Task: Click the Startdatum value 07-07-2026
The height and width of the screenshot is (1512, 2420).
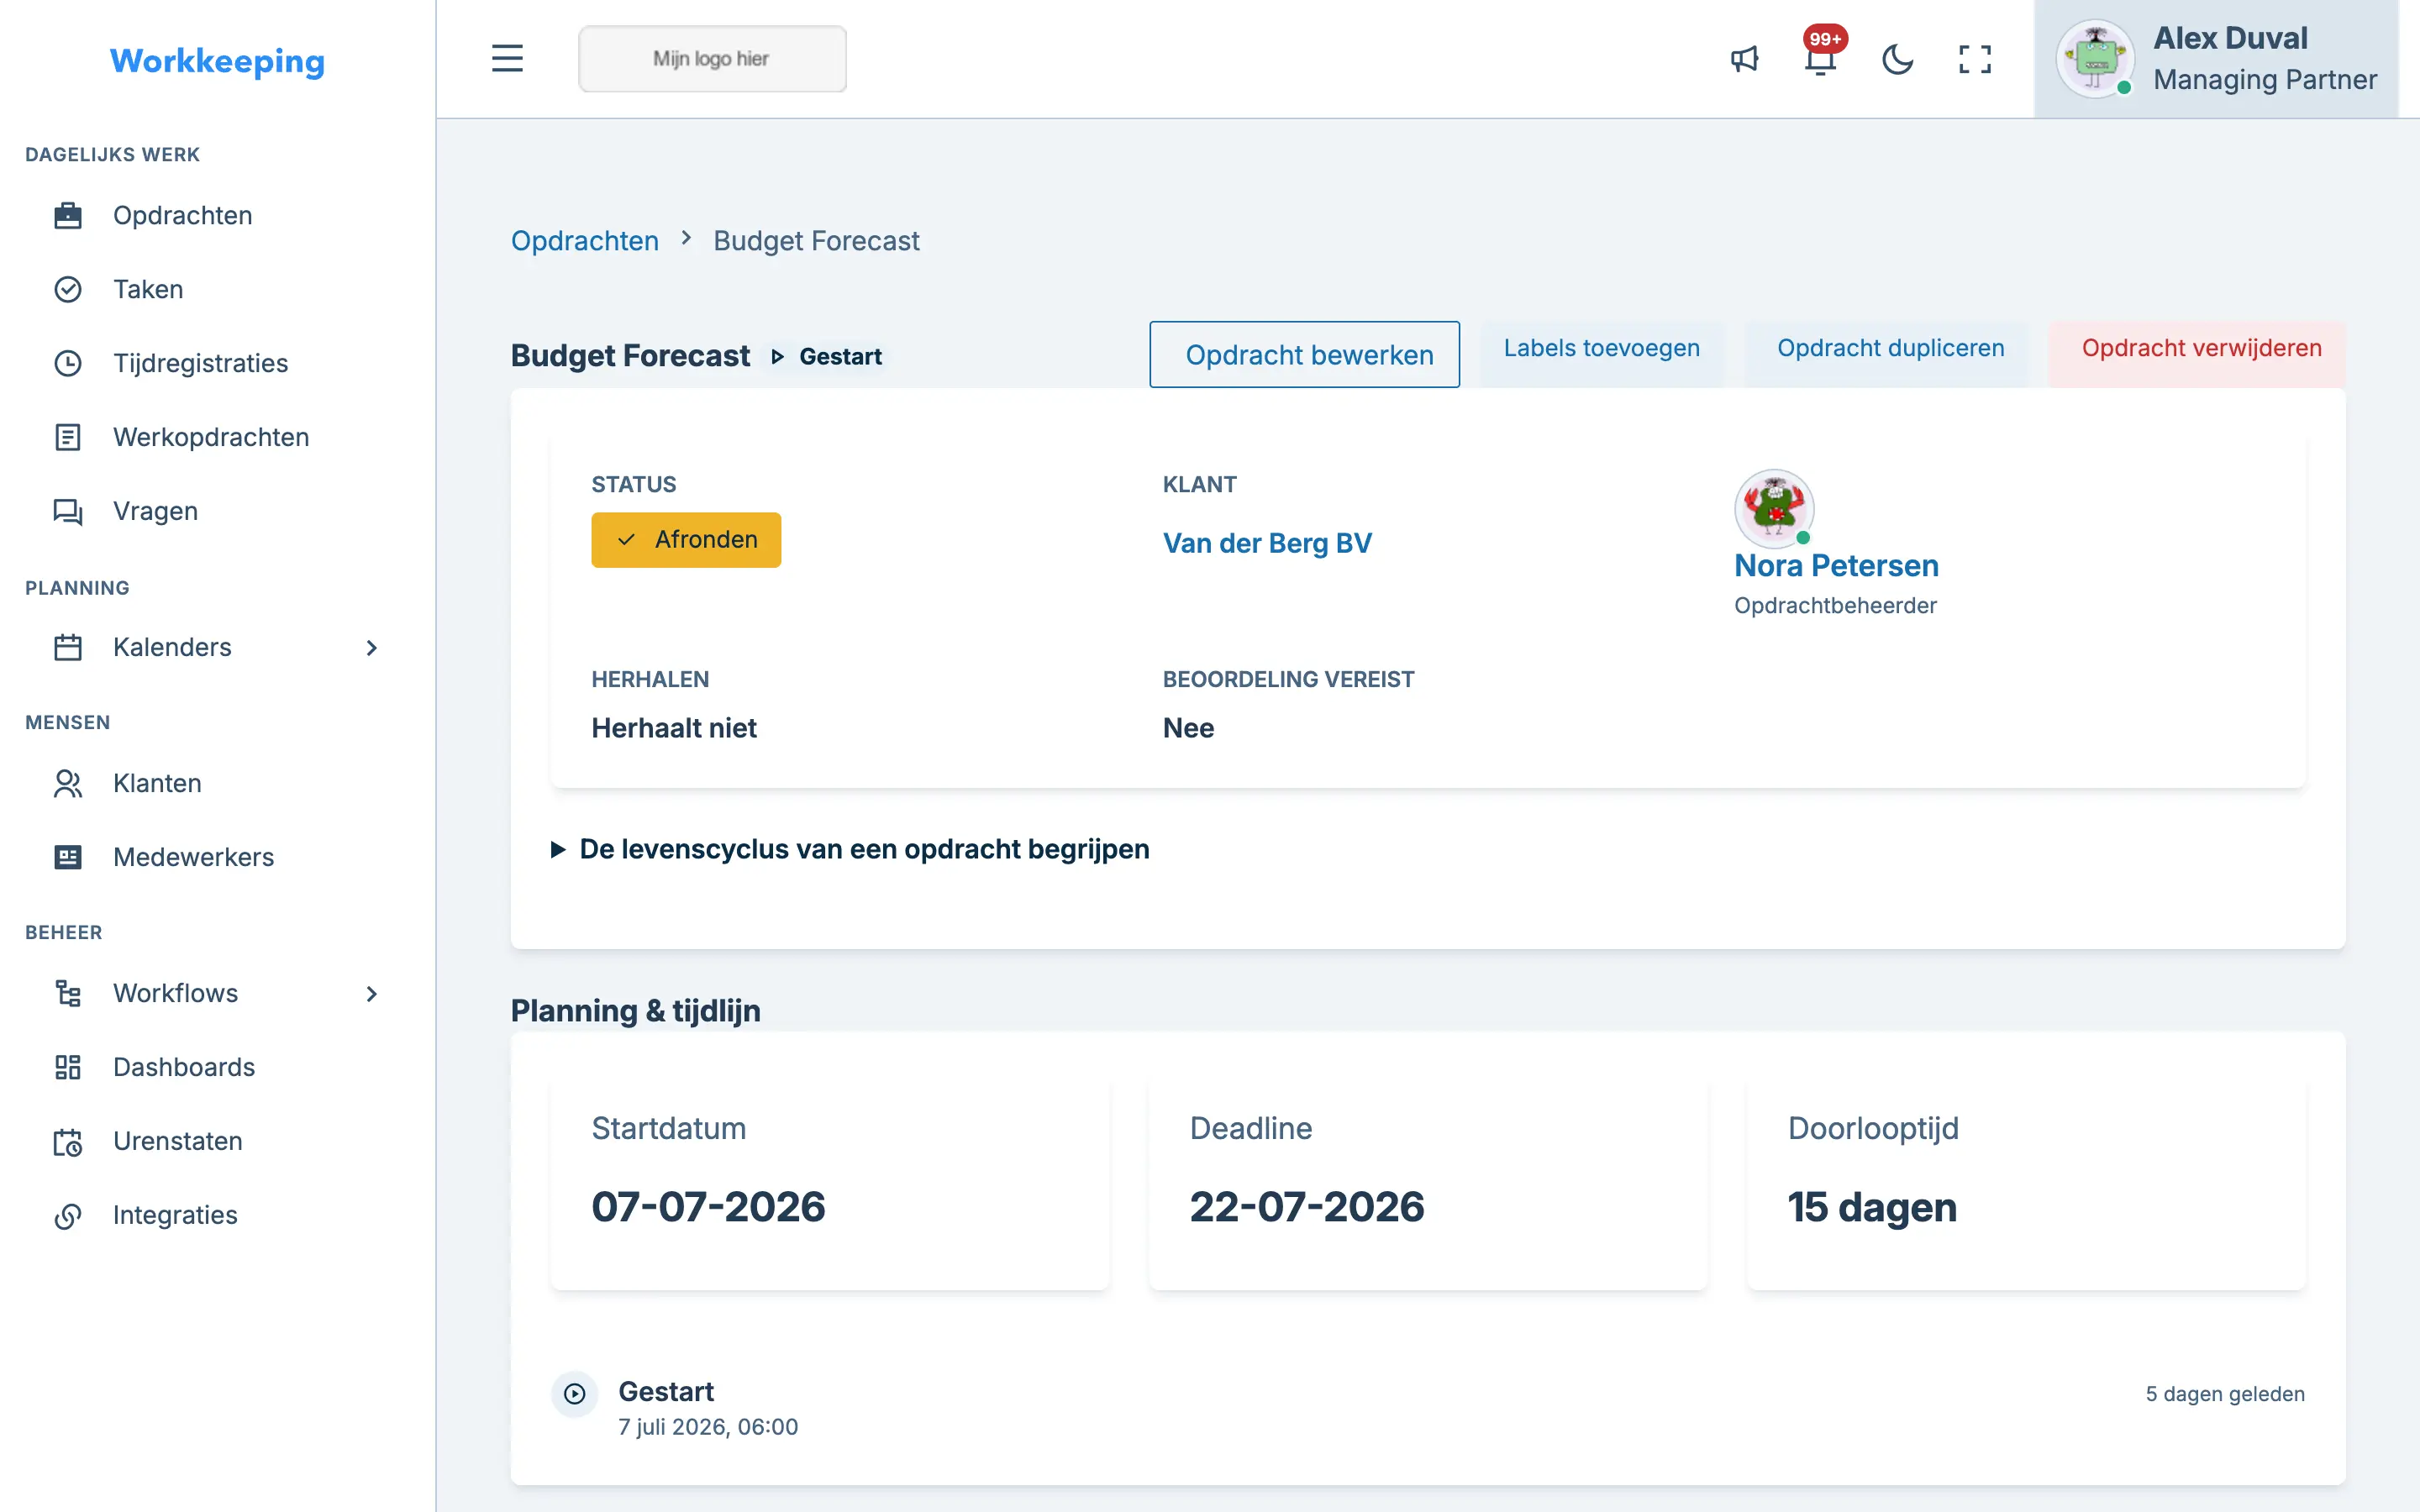Action: pos(708,1207)
